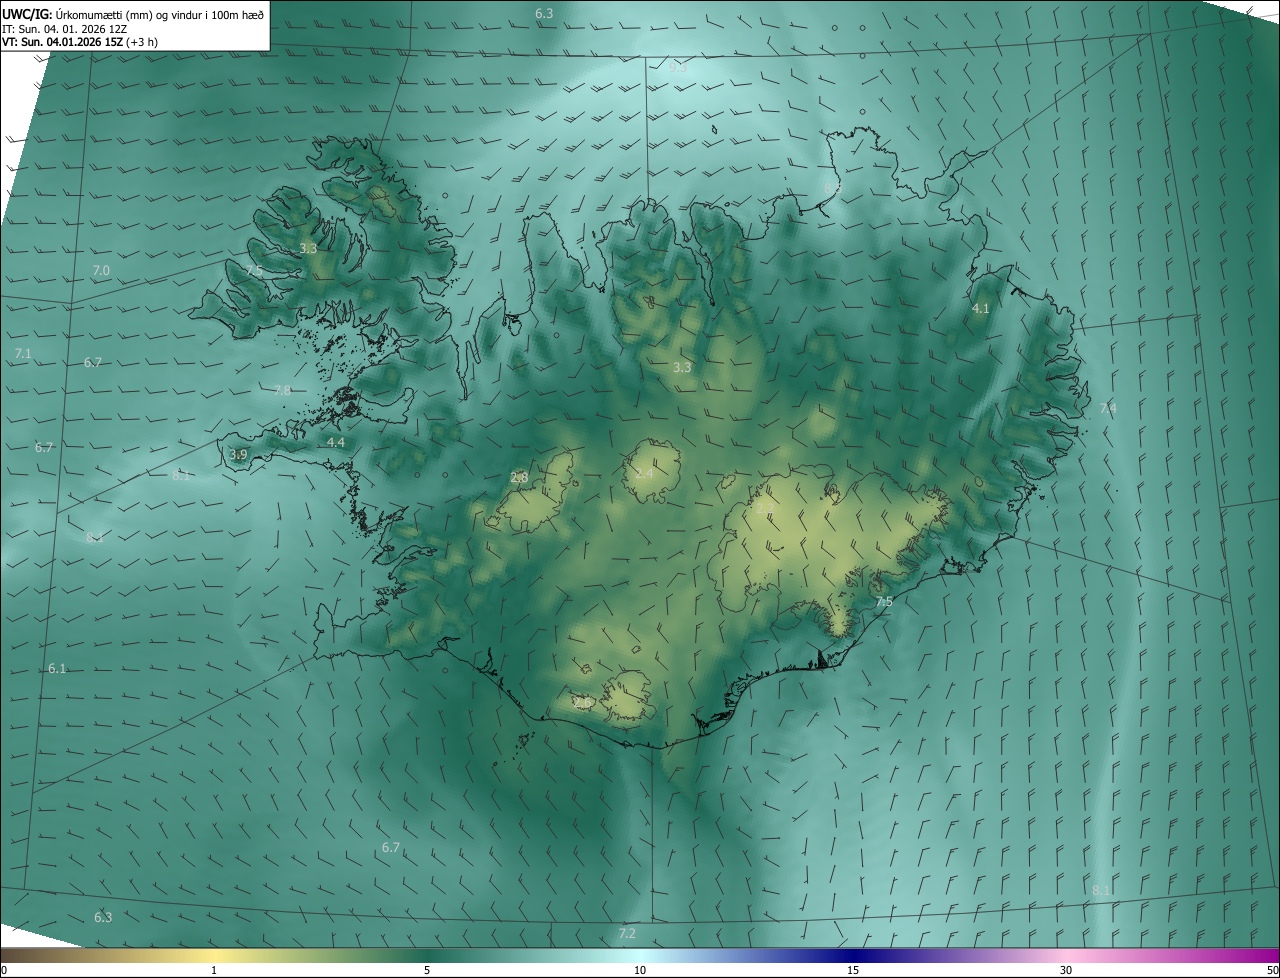
Task: Click the 4.1 value label on the map
Action: point(980,309)
